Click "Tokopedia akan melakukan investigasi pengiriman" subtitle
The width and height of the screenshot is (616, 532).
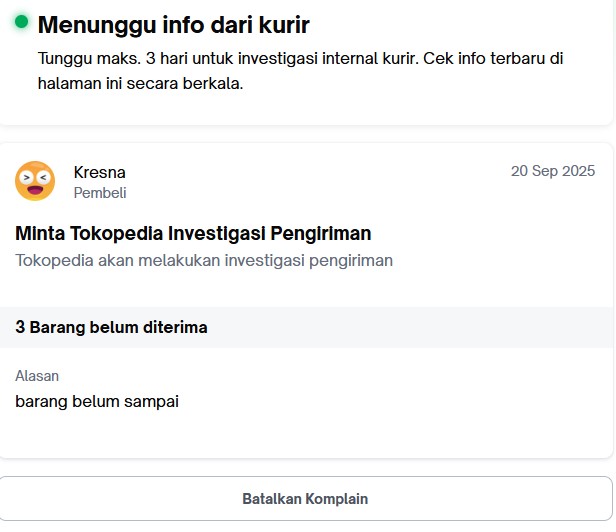pos(204,260)
